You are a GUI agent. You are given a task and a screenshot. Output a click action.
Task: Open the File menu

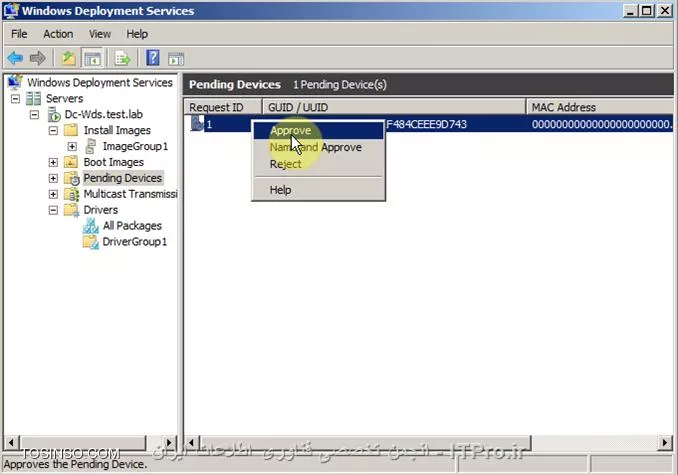pyautogui.click(x=19, y=34)
